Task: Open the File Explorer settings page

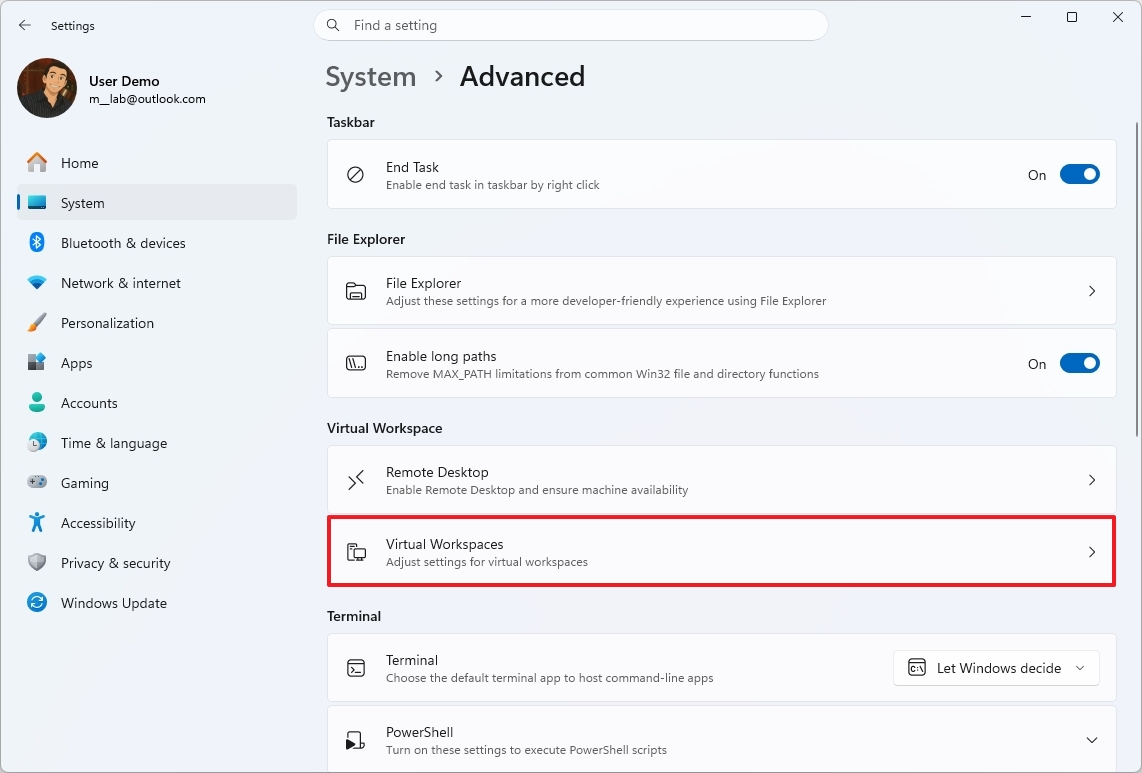Action: tap(721, 291)
